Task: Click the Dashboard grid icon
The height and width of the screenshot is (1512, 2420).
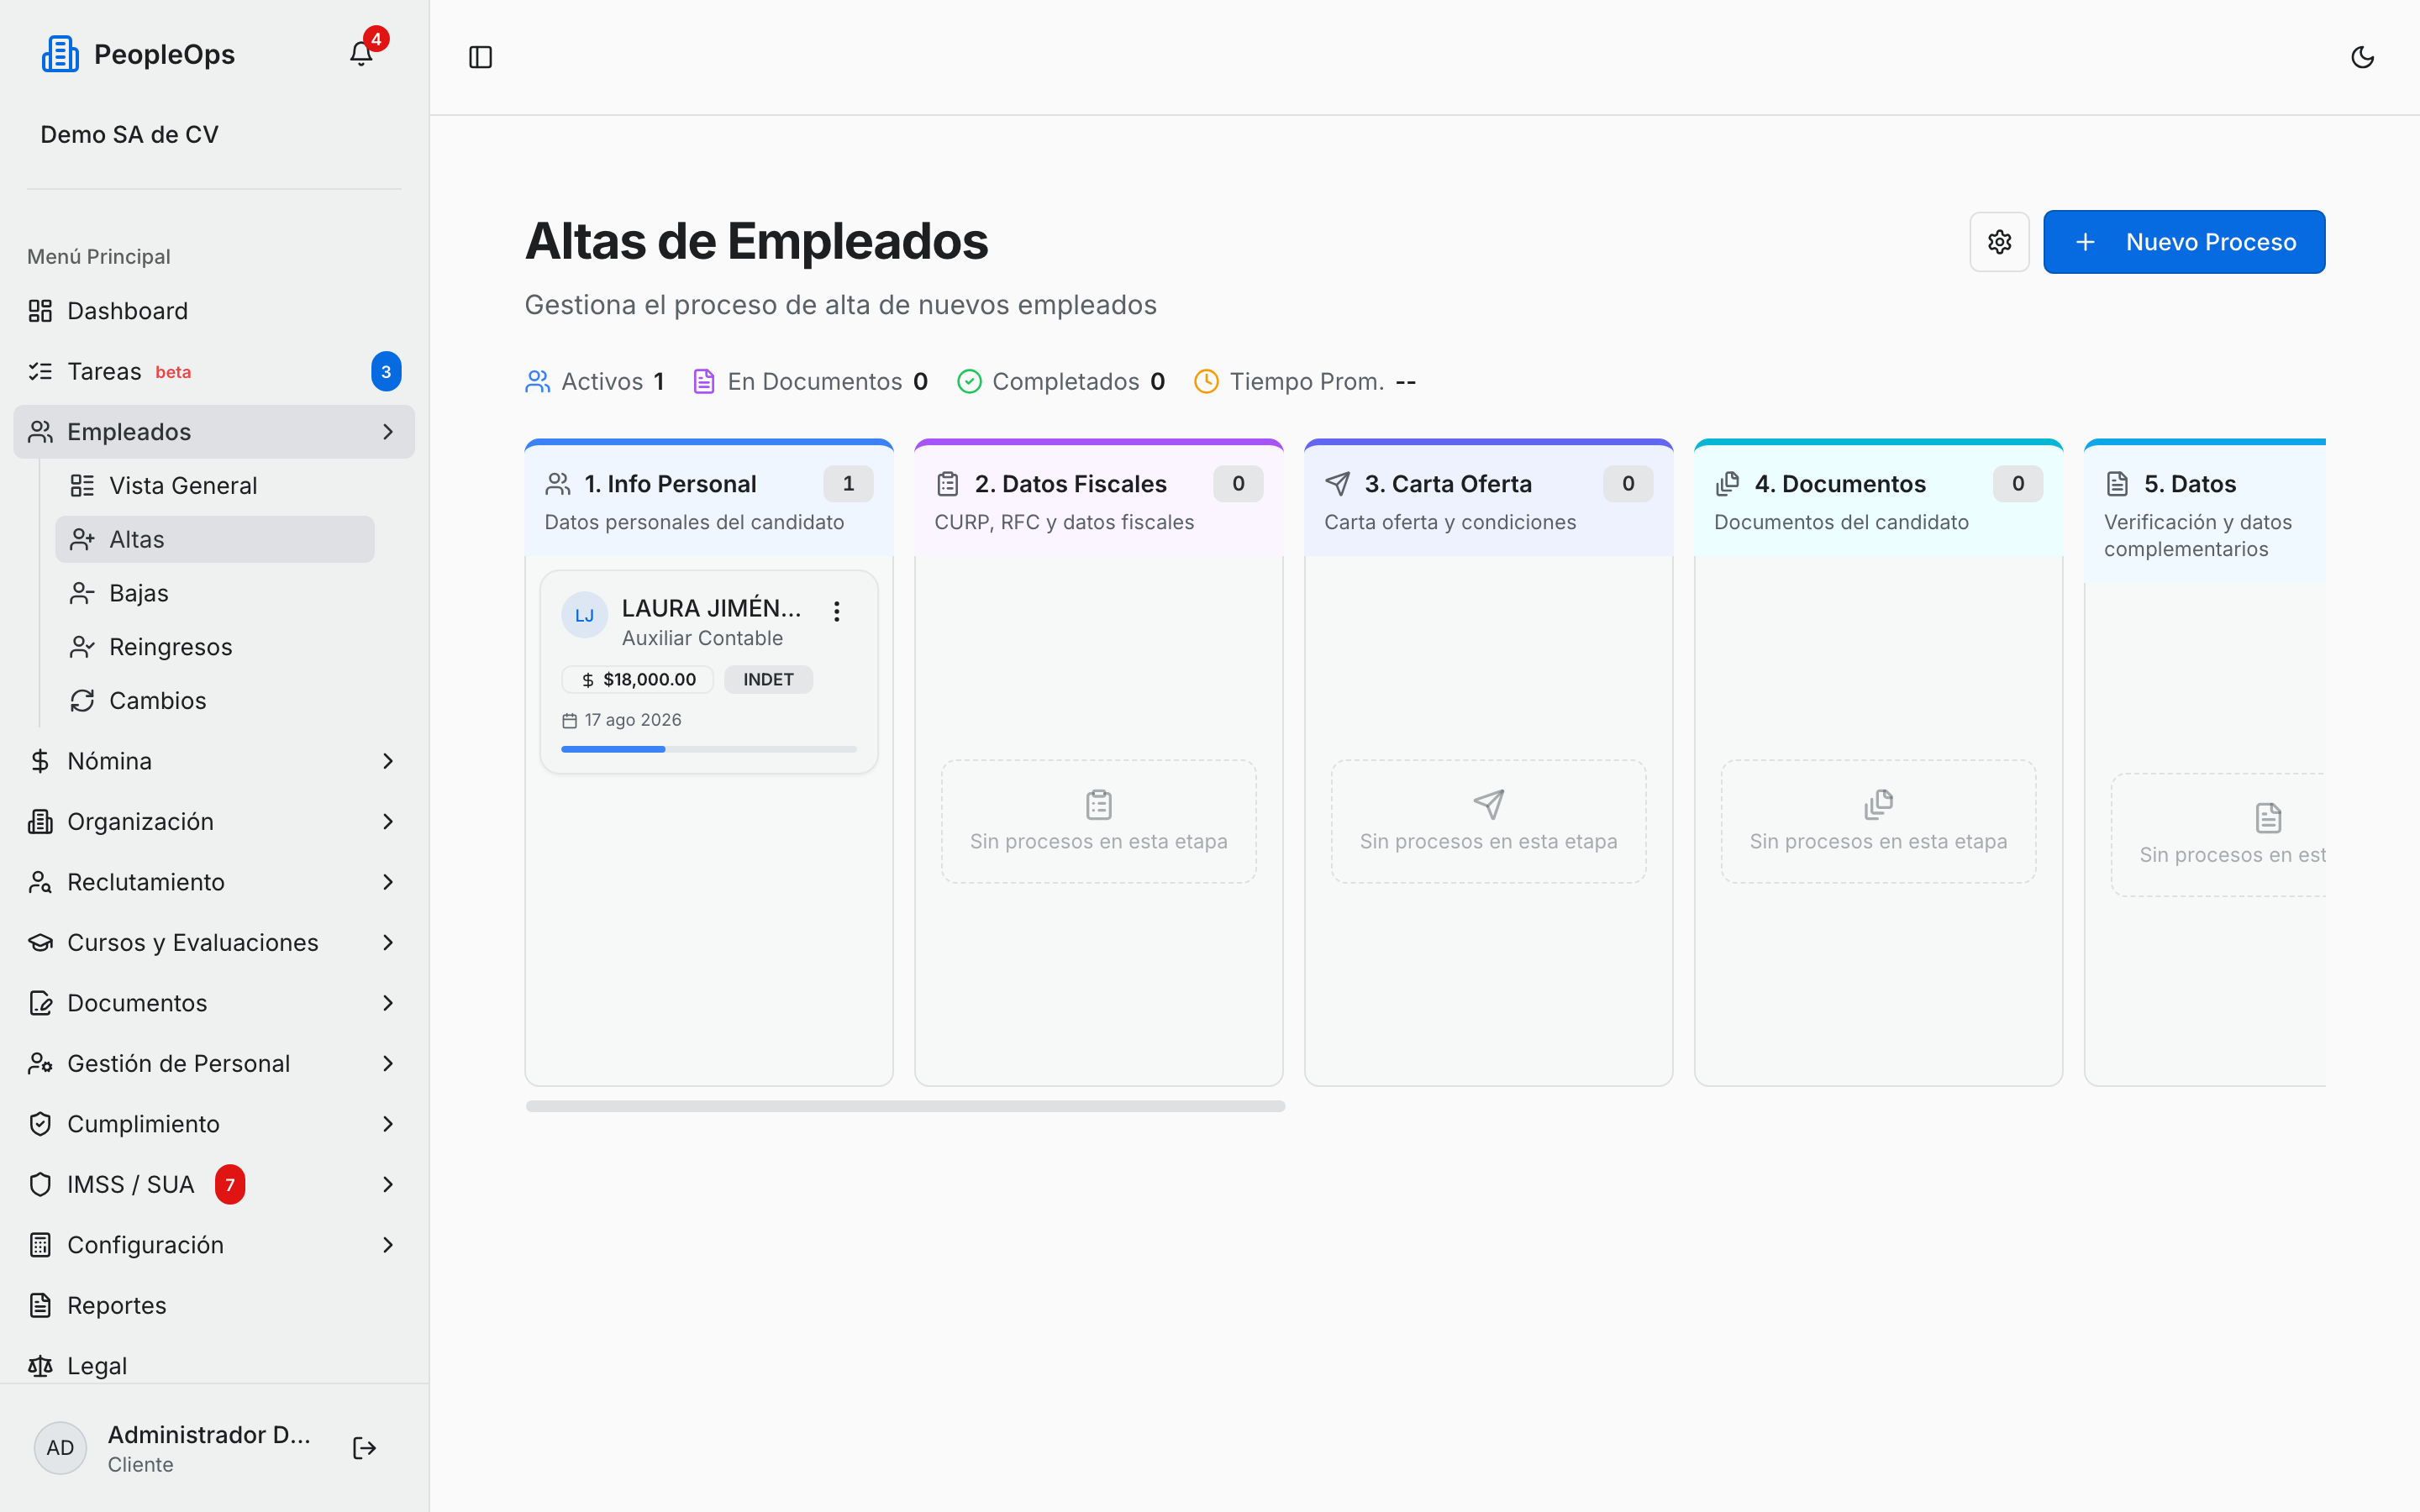Action: pyautogui.click(x=40, y=311)
